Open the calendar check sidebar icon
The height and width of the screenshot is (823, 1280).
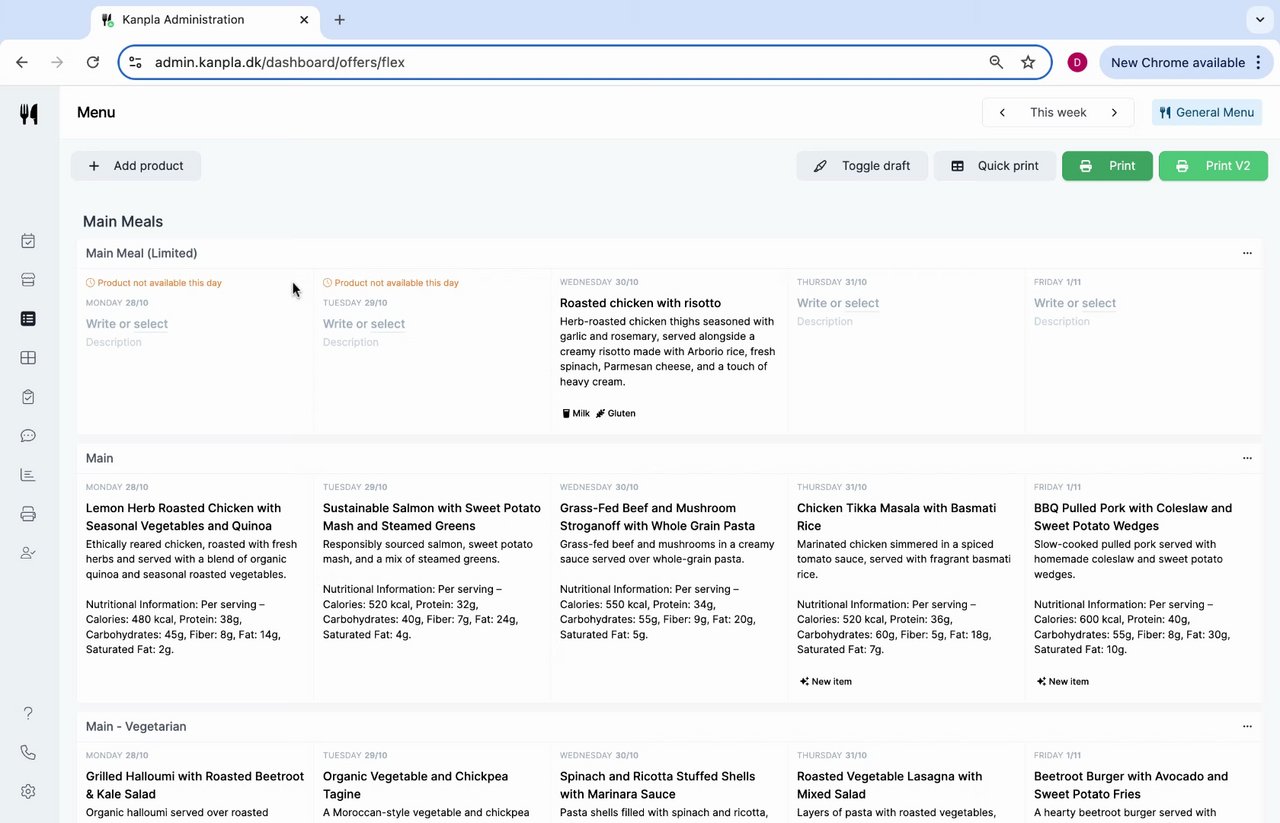click(28, 241)
